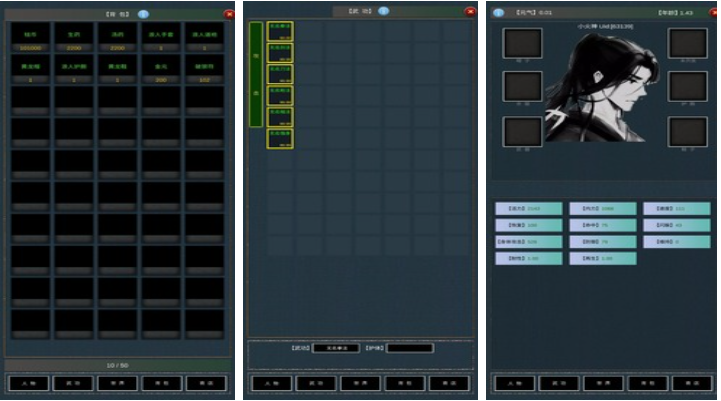Open the last bottom tab in the skills panel
The height and width of the screenshot is (401, 721).
tap(449, 383)
